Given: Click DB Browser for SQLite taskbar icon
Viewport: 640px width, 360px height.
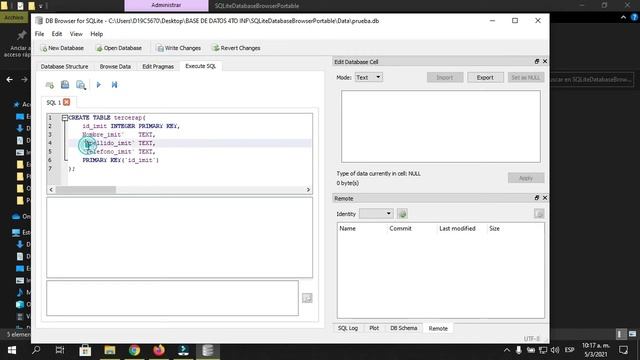Looking at the screenshot, I should [x=208, y=350].
